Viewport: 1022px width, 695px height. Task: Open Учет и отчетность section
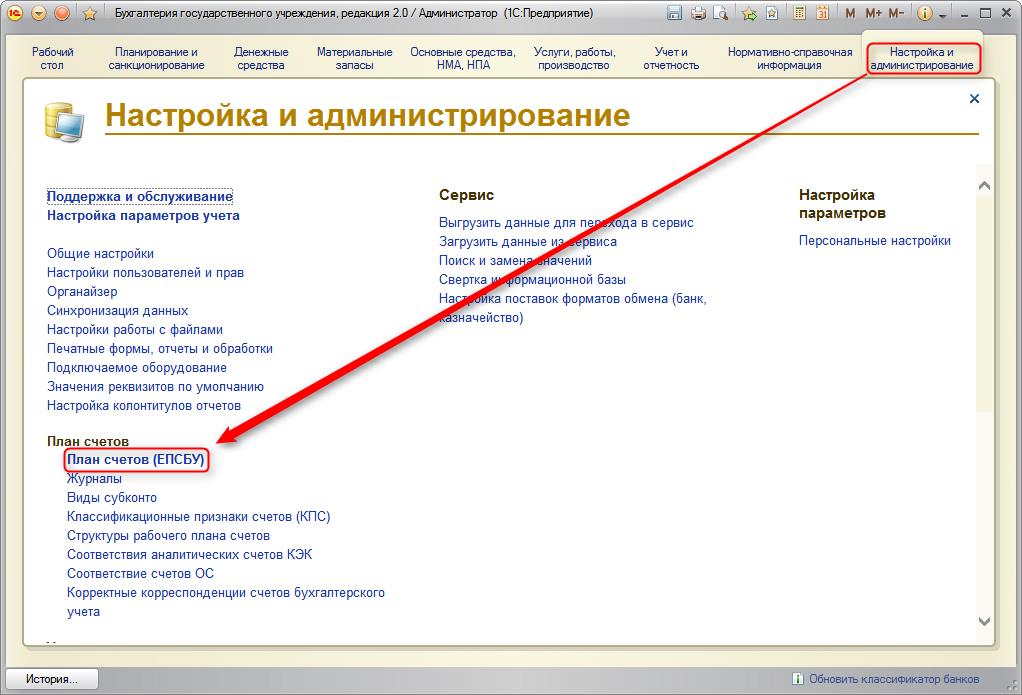pyautogui.click(x=671, y=59)
